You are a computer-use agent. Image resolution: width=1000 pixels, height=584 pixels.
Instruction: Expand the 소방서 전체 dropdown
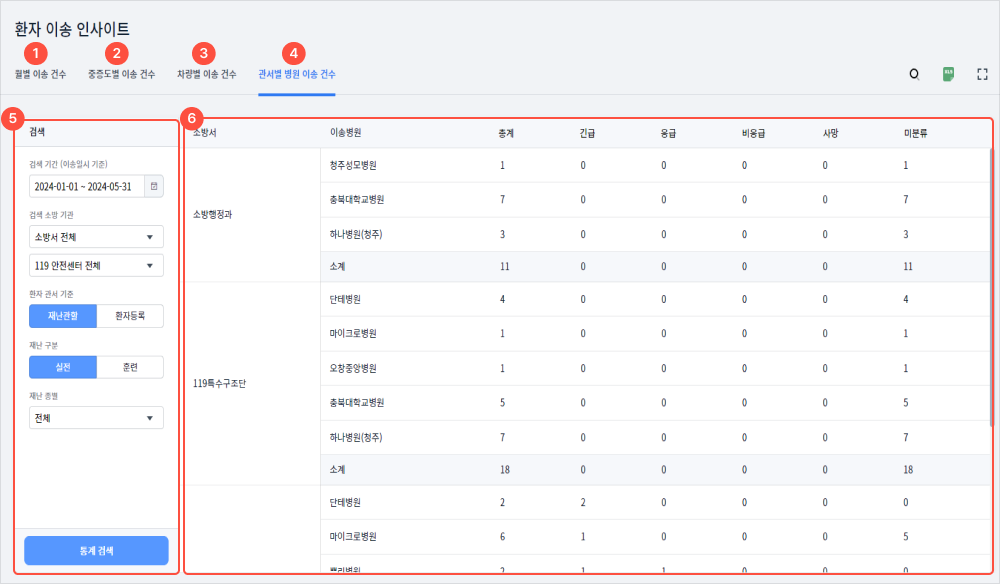click(x=96, y=237)
